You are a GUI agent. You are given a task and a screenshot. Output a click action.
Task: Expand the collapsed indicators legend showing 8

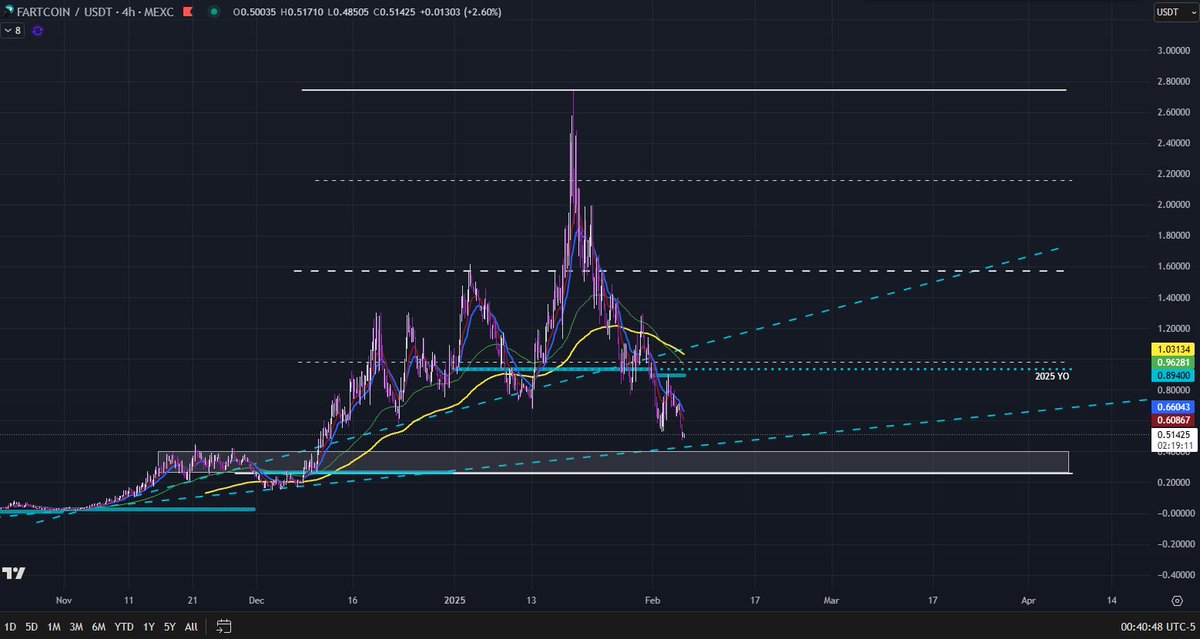click(13, 31)
